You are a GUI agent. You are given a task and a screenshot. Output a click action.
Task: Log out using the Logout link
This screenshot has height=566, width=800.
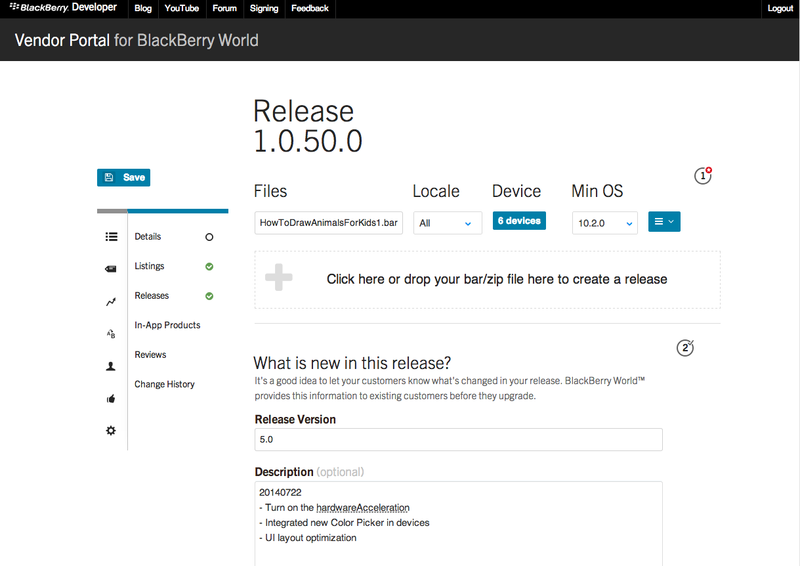[780, 8]
